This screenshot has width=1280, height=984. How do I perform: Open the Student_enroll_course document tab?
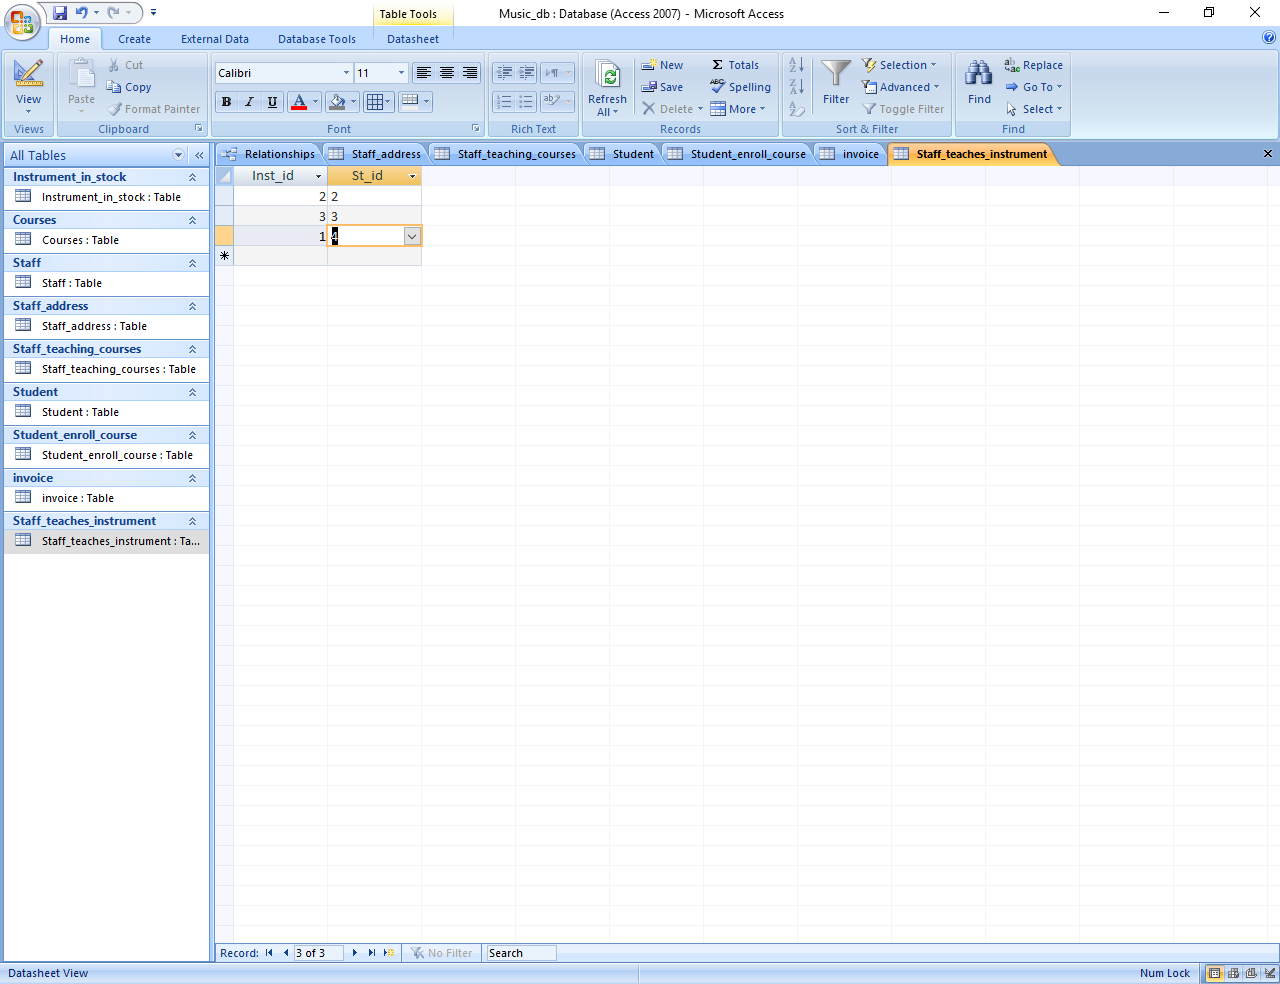click(747, 154)
